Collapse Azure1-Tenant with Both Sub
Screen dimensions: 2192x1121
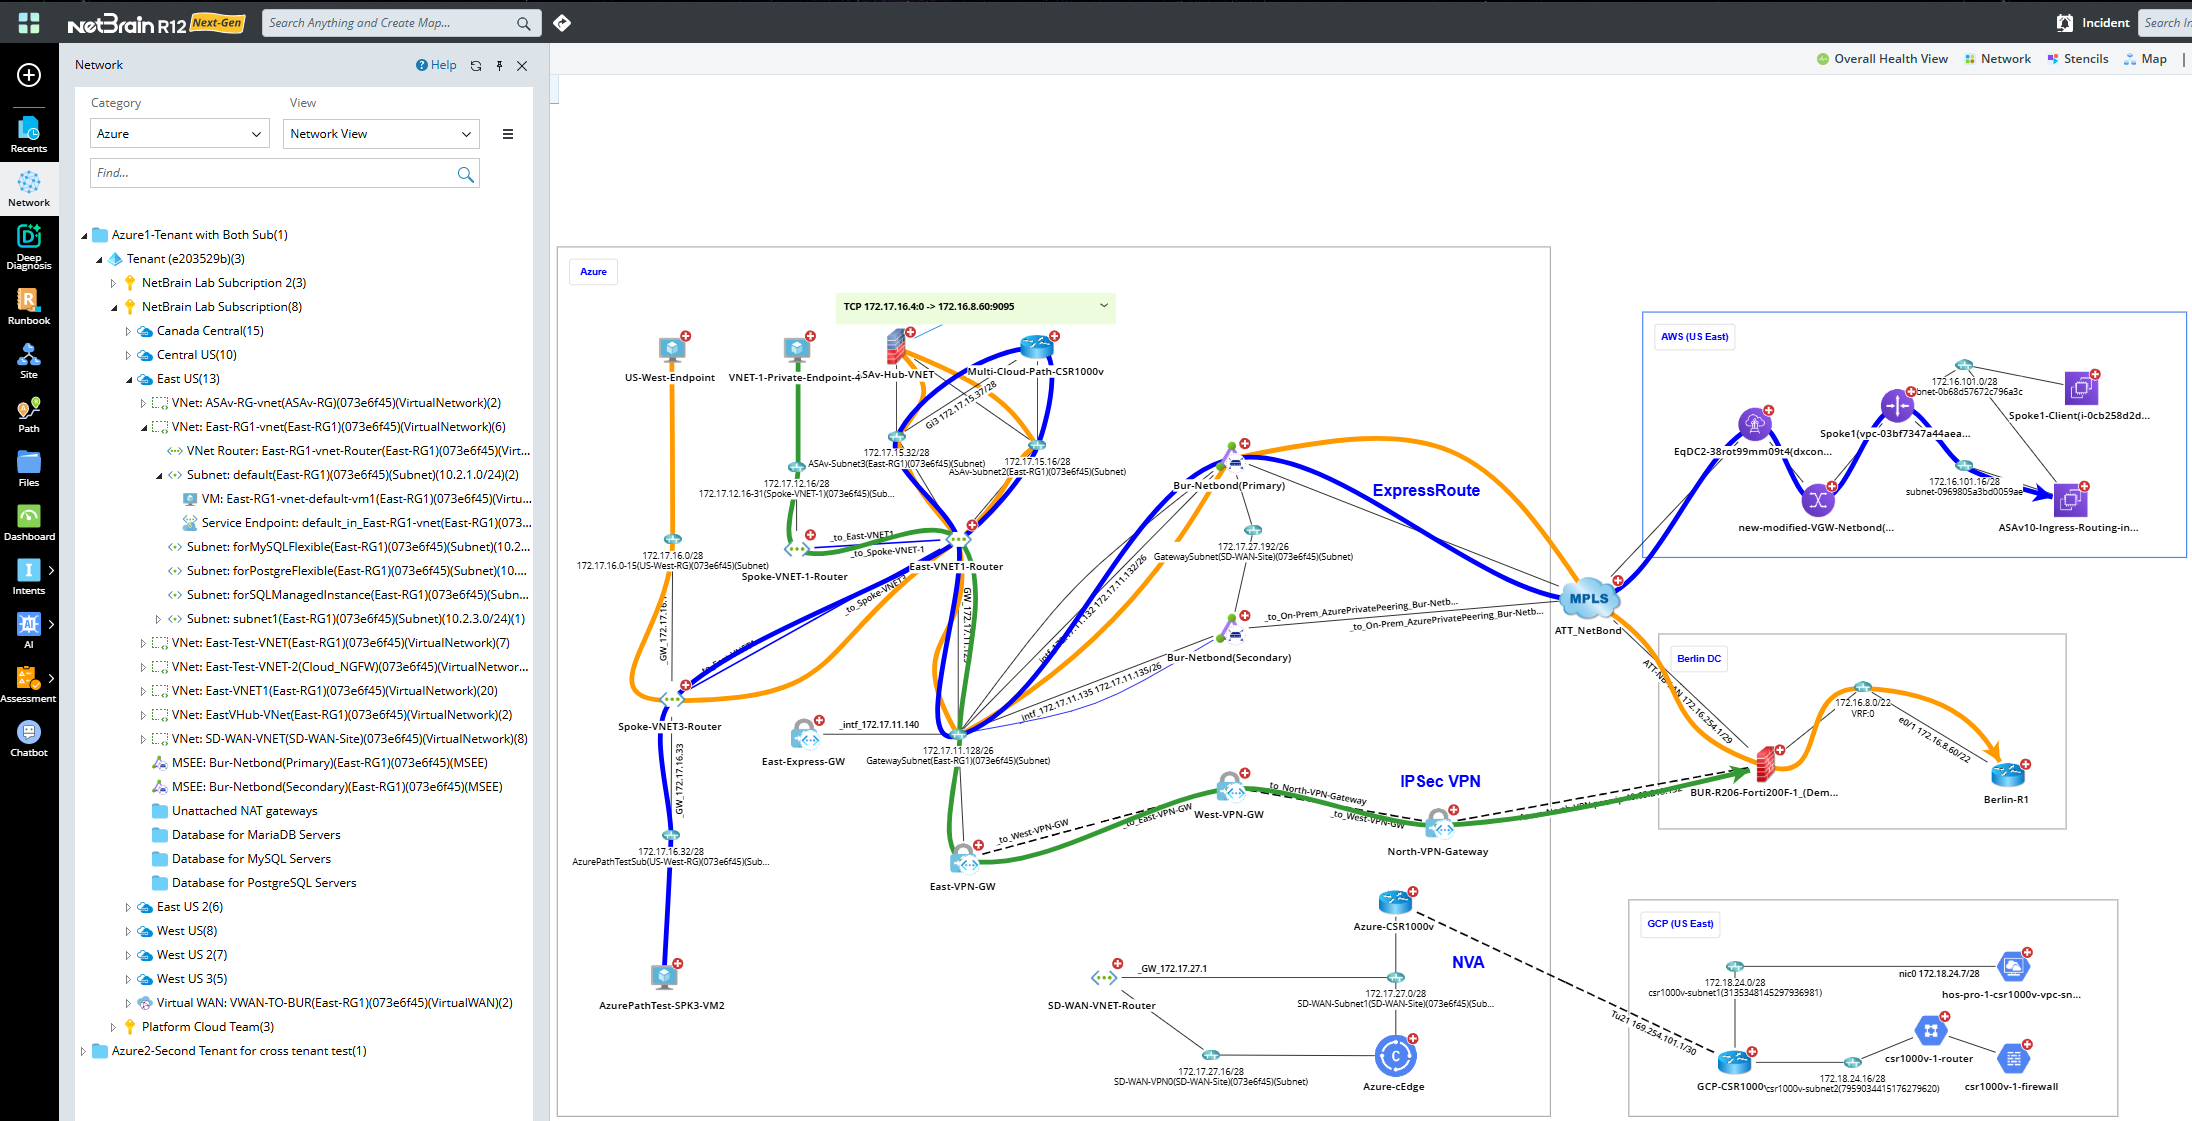[x=84, y=236]
